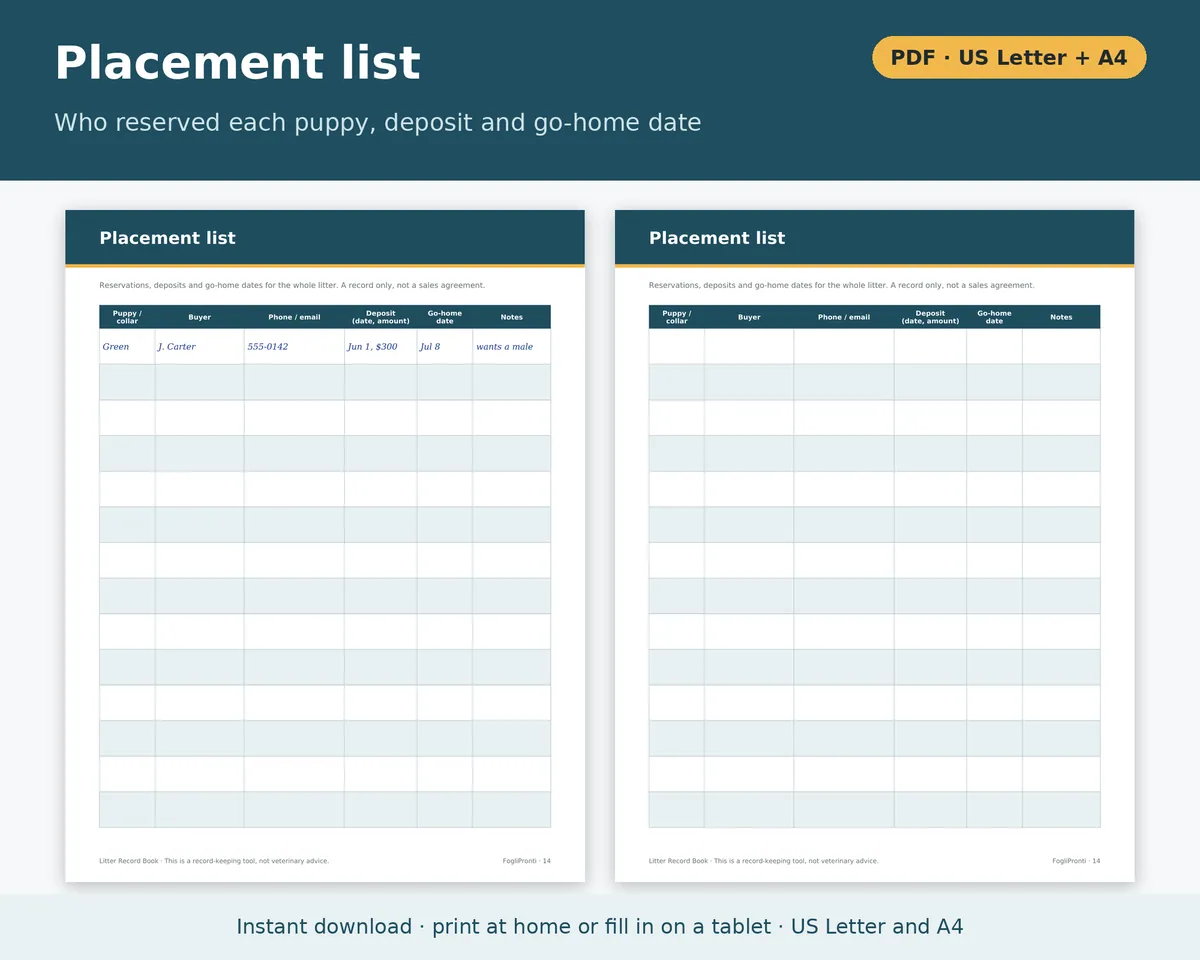
Task: Click the Buyer column header on right page
Action: (x=749, y=317)
